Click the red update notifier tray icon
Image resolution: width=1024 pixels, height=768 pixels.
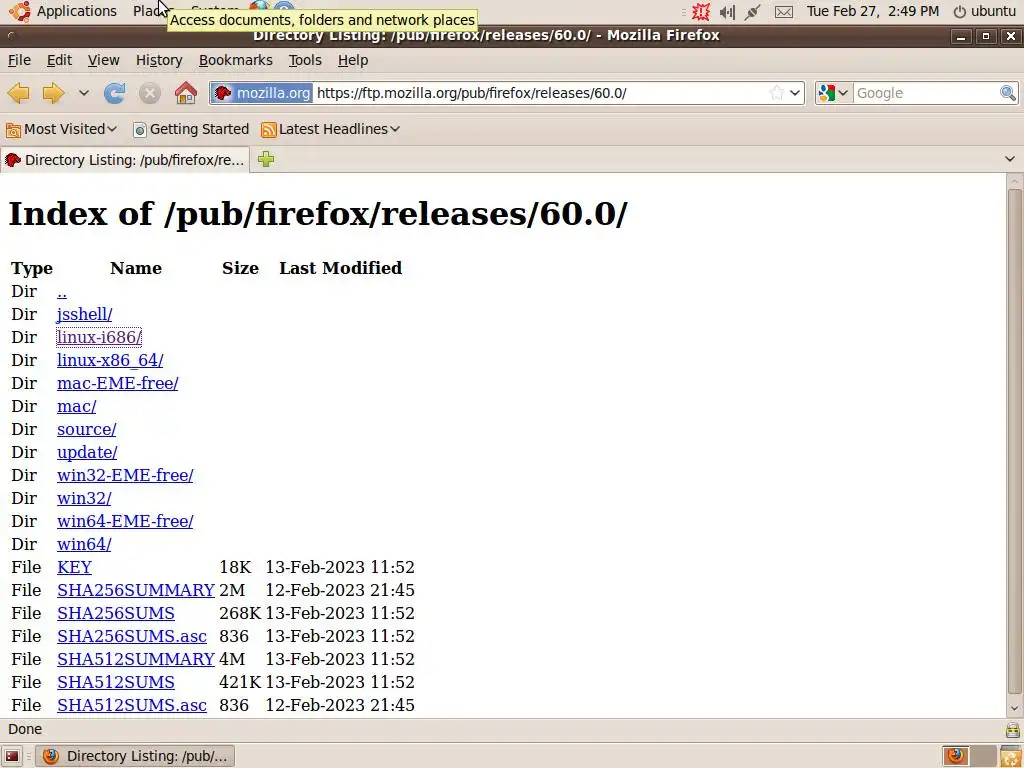pos(701,11)
